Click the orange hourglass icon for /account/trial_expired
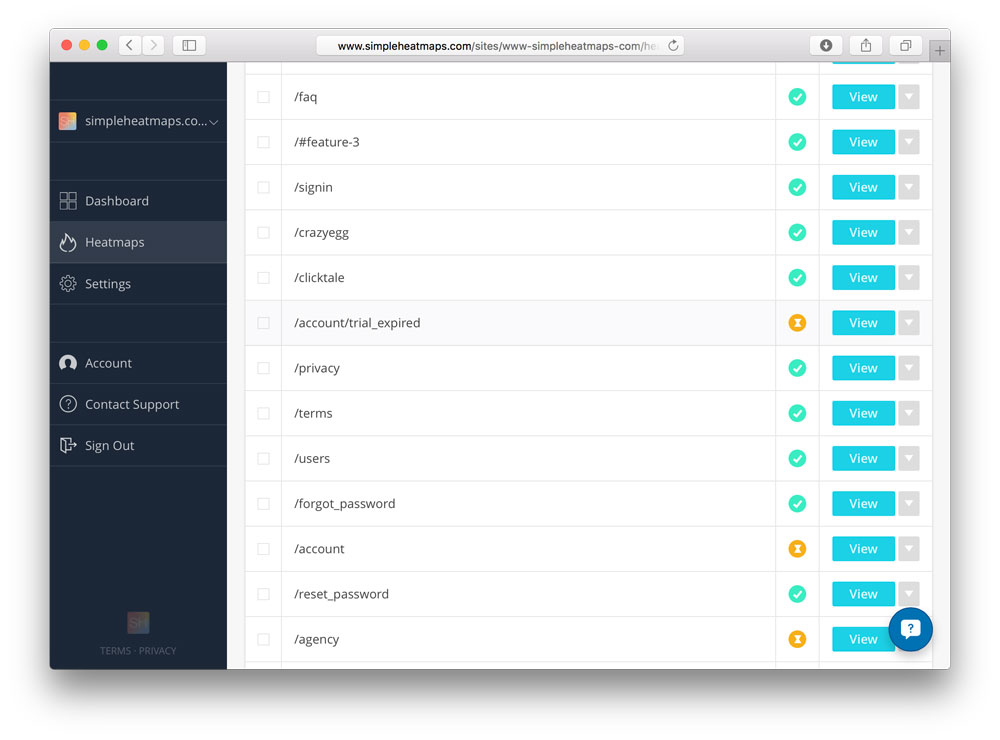 pos(797,323)
